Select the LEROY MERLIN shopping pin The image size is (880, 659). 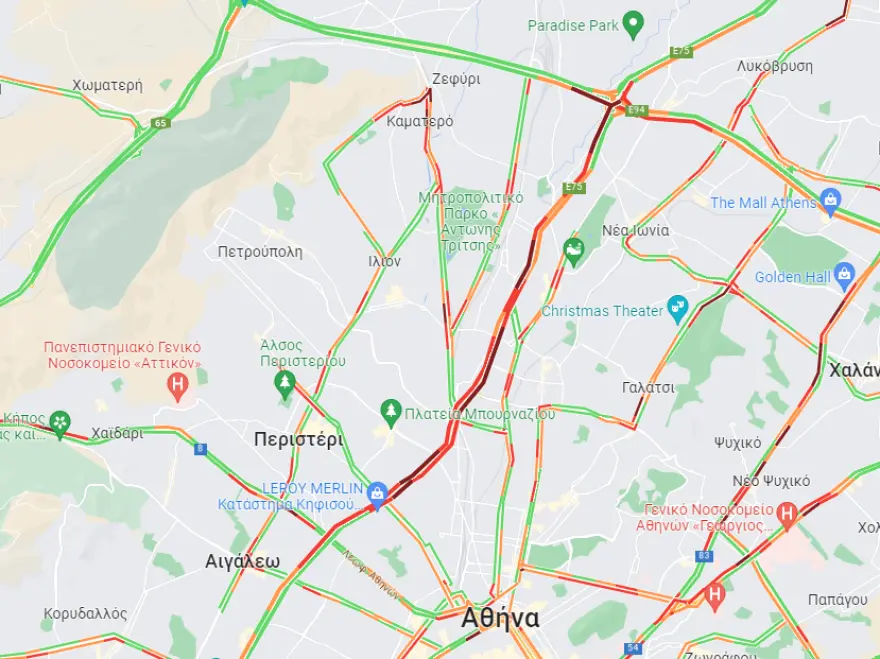tap(377, 495)
